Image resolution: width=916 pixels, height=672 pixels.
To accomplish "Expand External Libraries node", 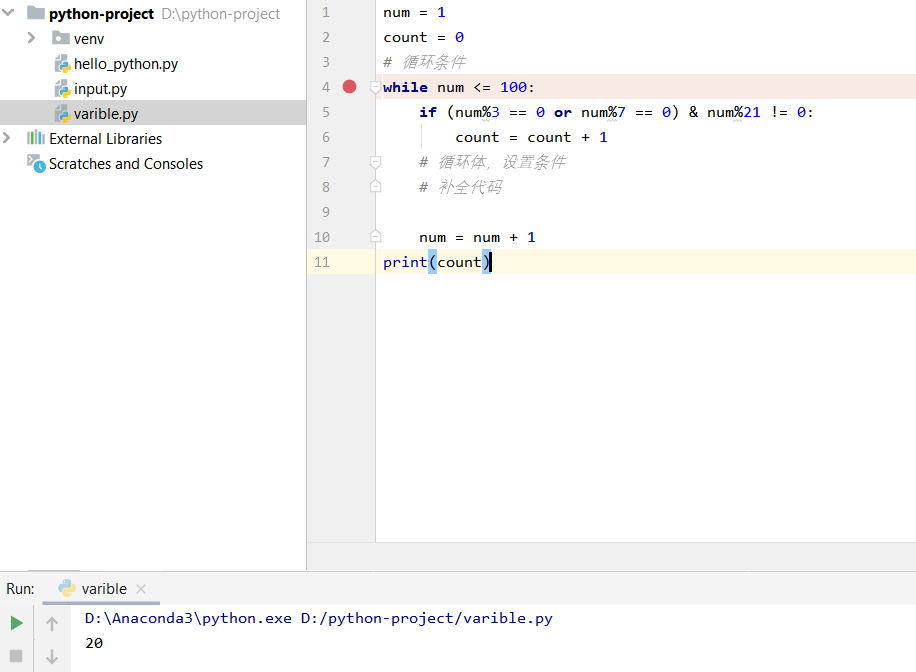I will 7,138.
